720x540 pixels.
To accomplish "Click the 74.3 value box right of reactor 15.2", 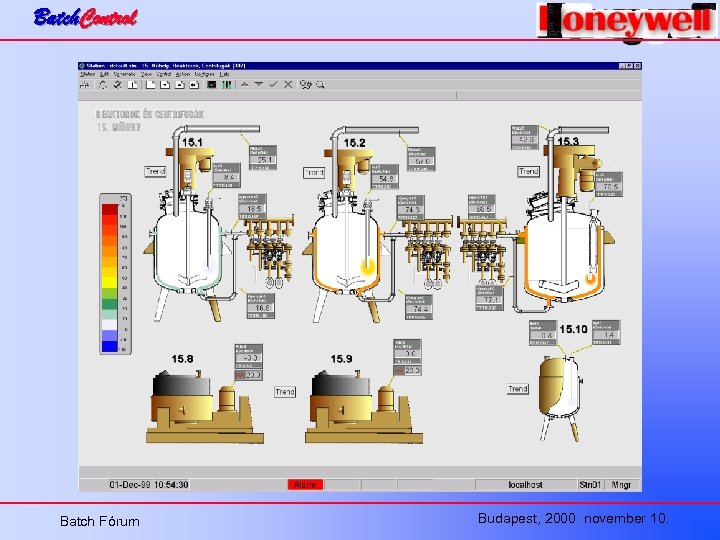I will pyautogui.click(x=411, y=209).
